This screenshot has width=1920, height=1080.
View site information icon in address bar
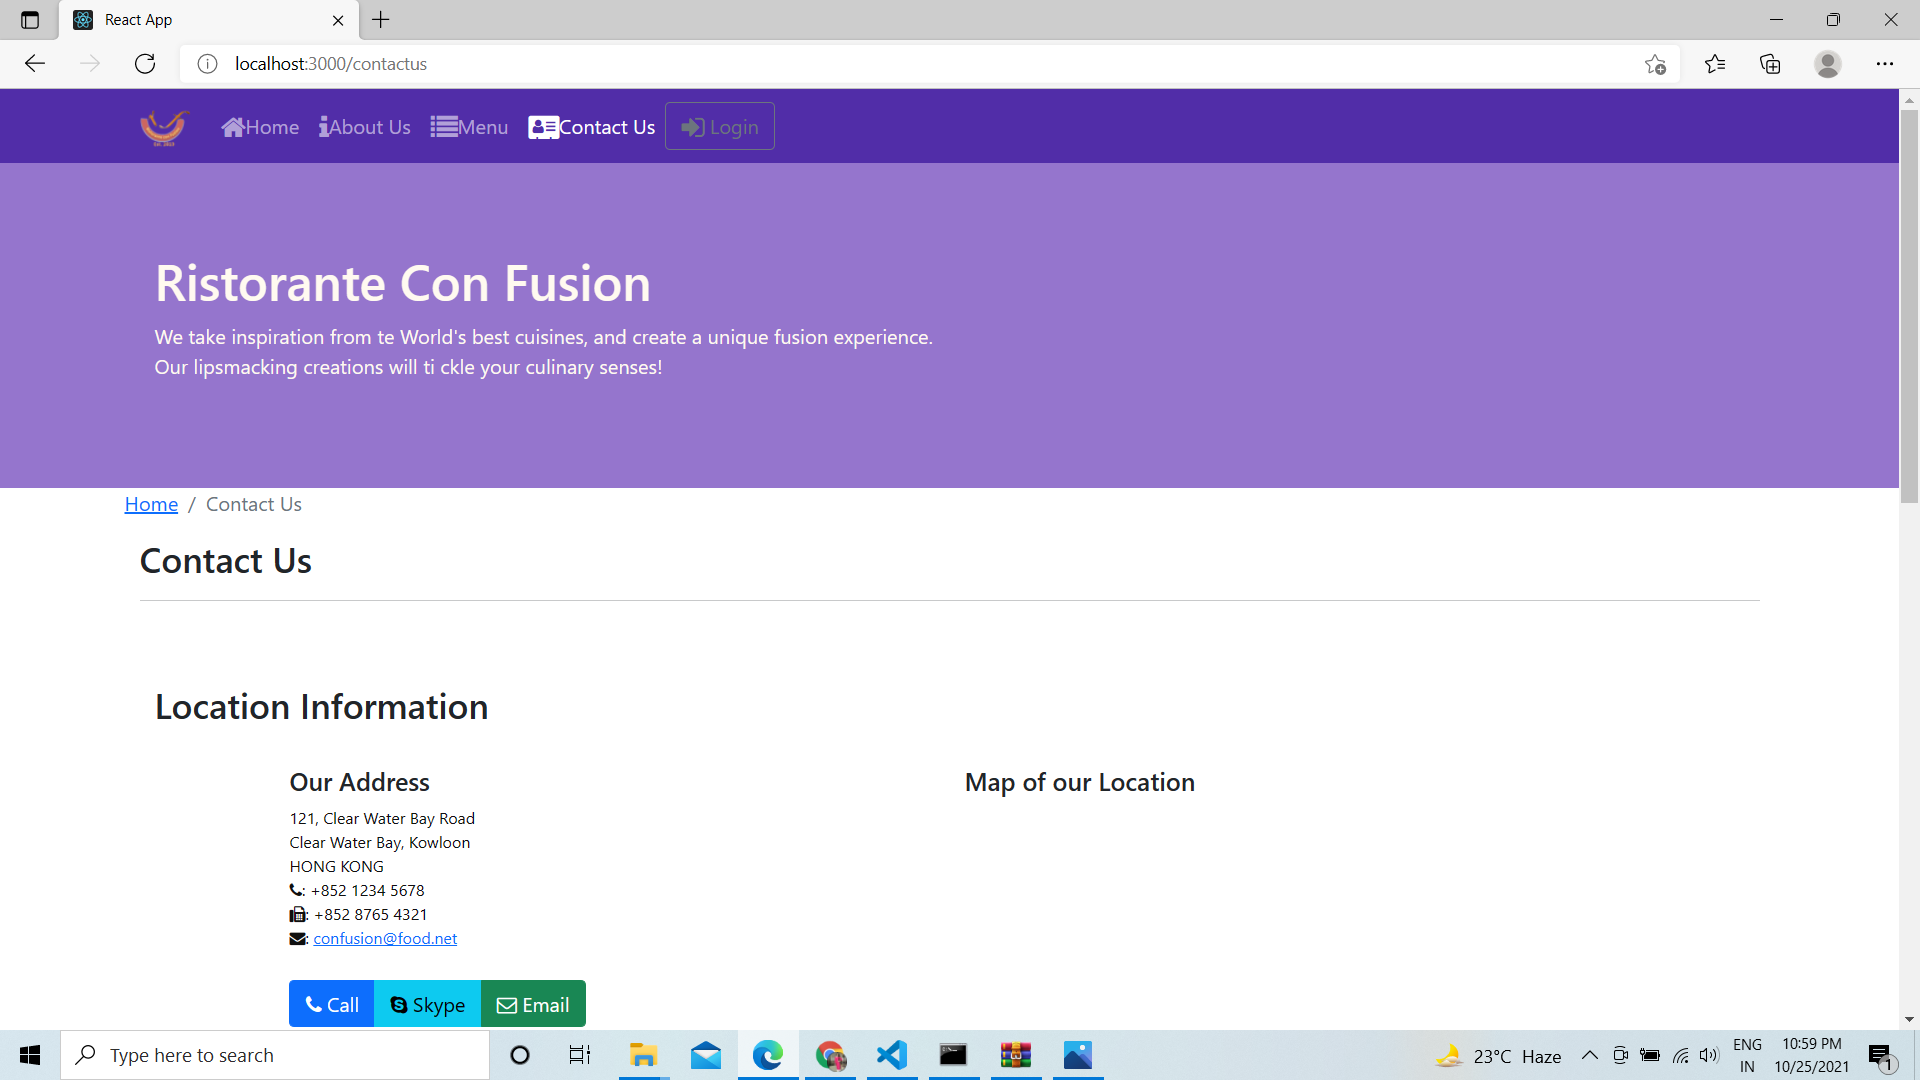[x=207, y=64]
